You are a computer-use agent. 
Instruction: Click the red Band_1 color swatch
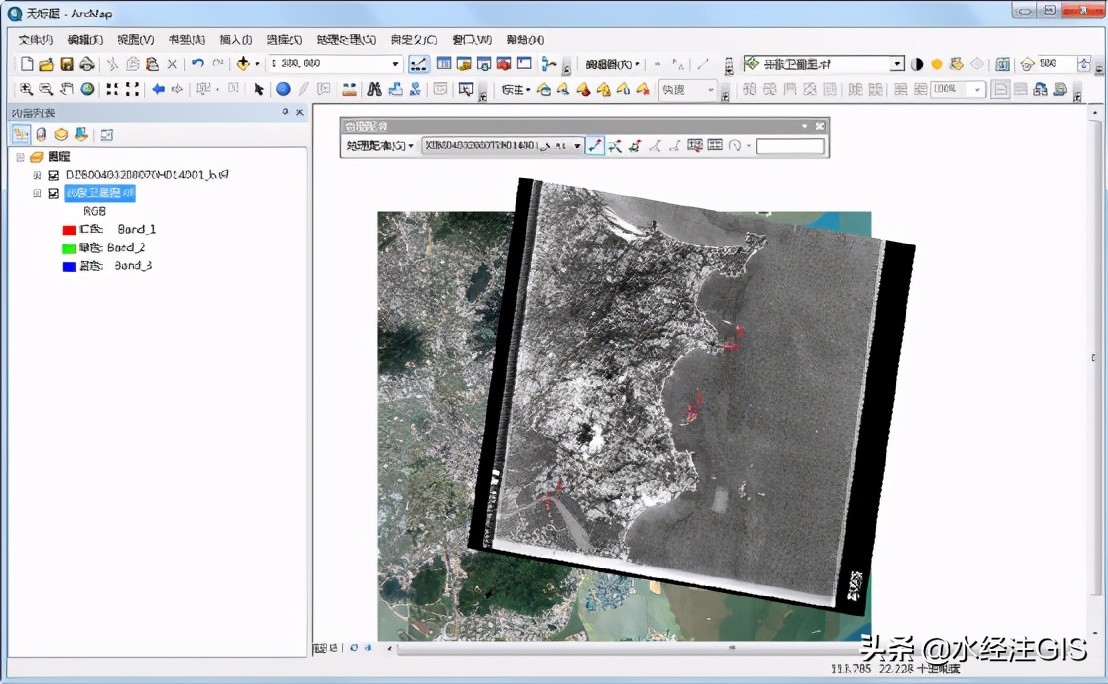tap(69, 230)
